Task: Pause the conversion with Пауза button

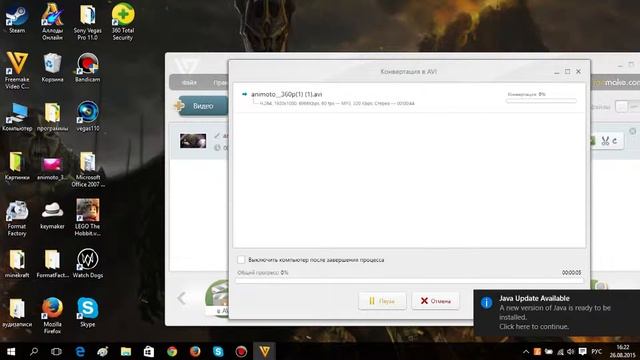Action: pos(382,301)
